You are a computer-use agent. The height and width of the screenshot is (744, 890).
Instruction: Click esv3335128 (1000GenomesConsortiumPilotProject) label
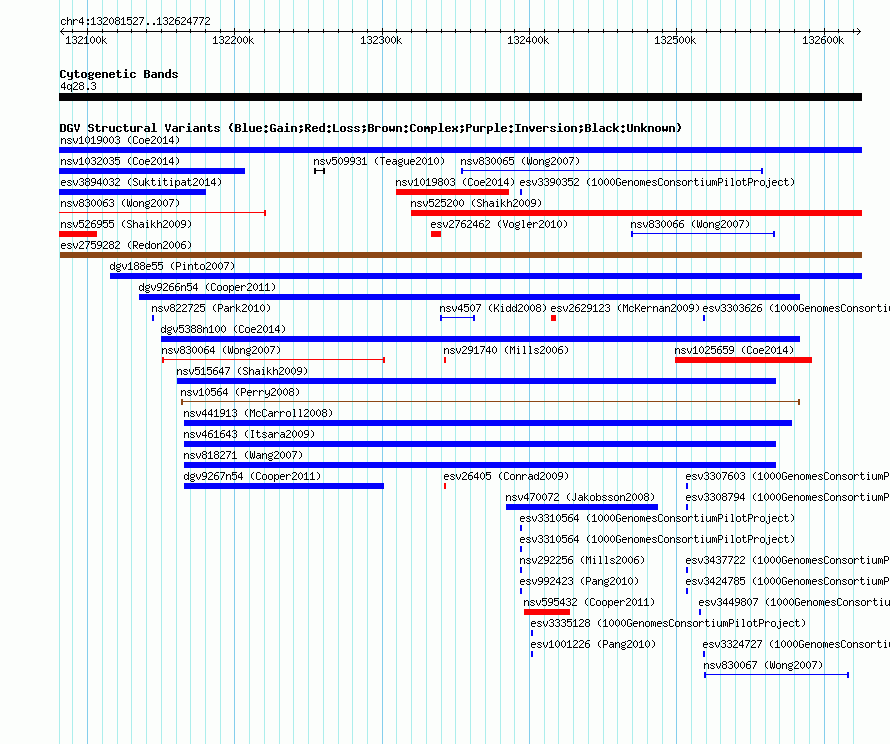668,623
